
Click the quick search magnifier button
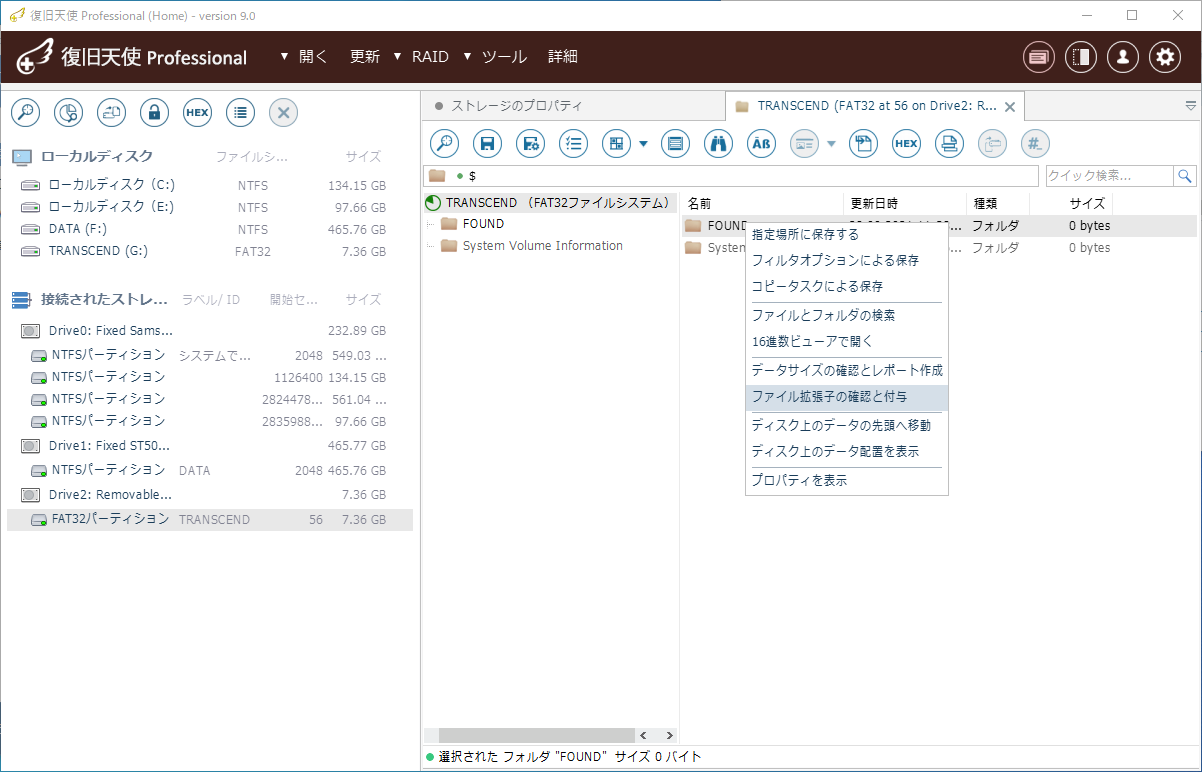[x=1185, y=176]
